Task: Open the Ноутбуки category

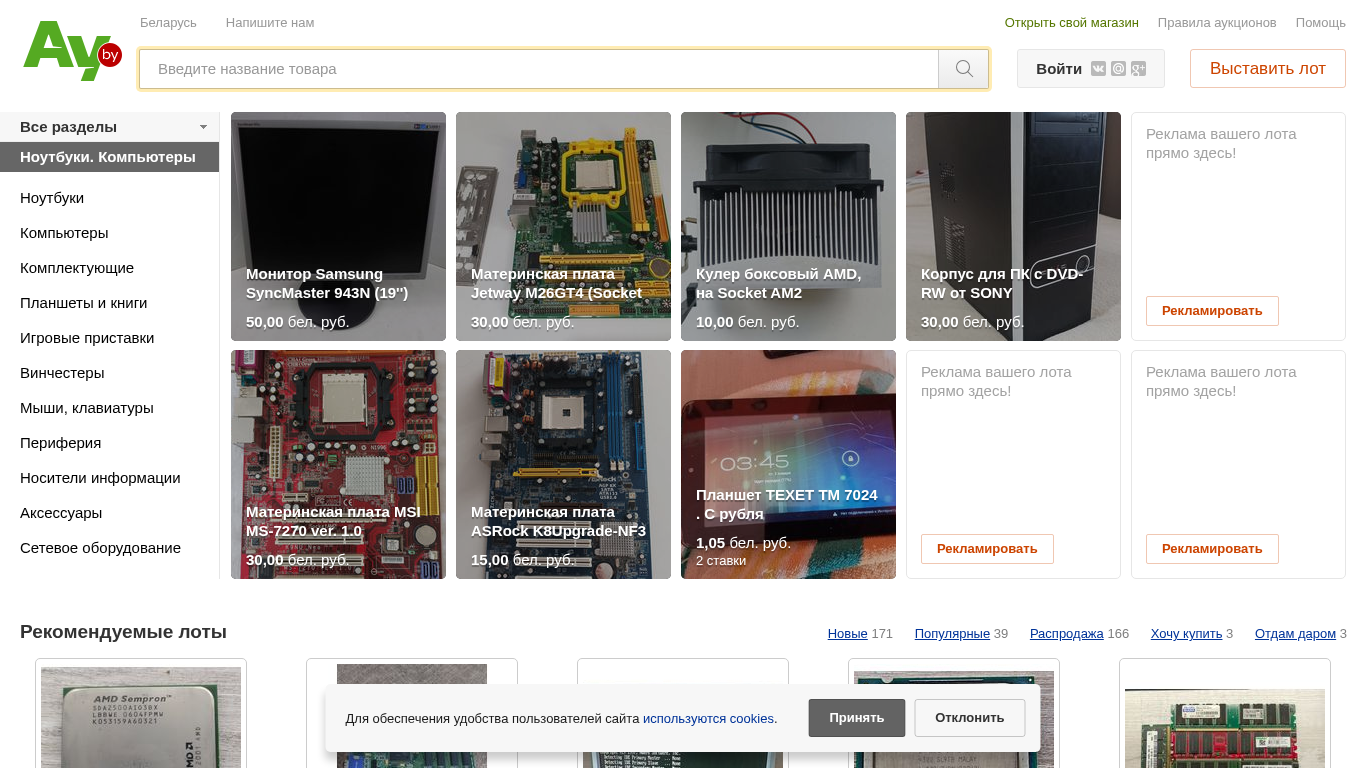Action: (x=52, y=198)
